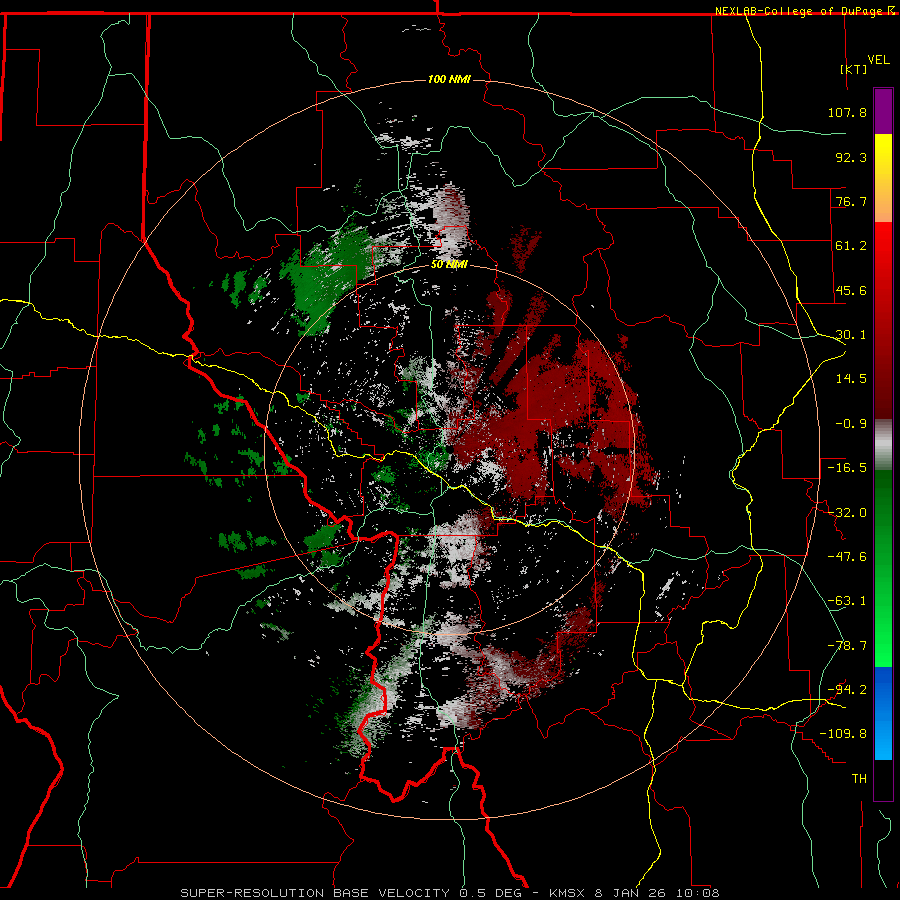Click the -32.0 legend value
The width and height of the screenshot is (900, 900).
click(x=847, y=513)
